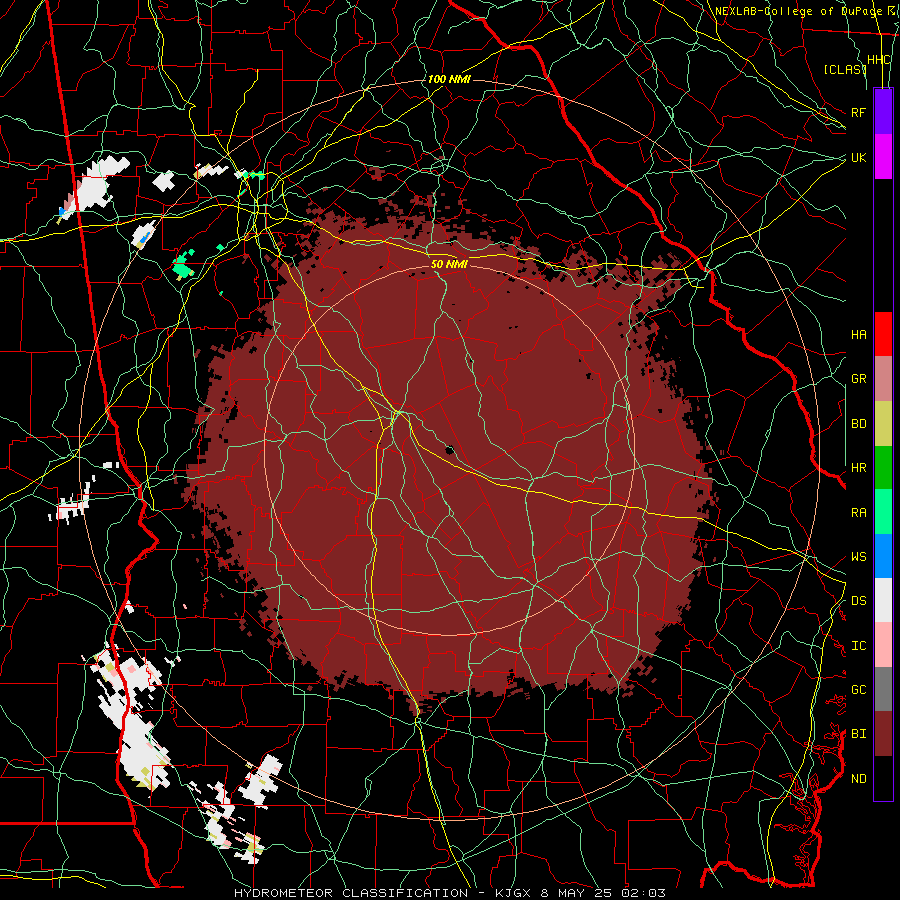Click the mint green RA legend swatch
The width and height of the screenshot is (900, 900).
[883, 512]
